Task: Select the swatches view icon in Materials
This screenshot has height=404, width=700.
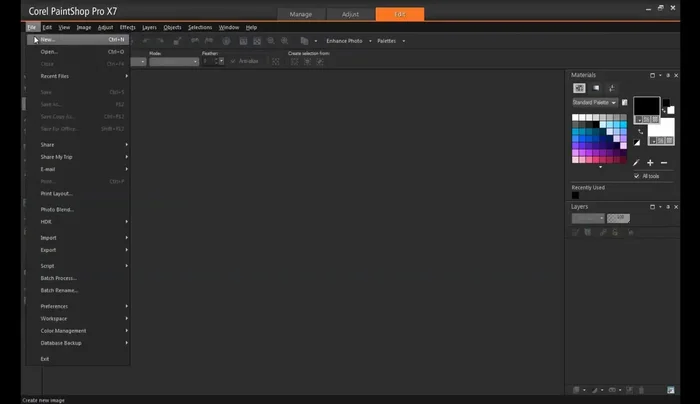Action: 579,88
